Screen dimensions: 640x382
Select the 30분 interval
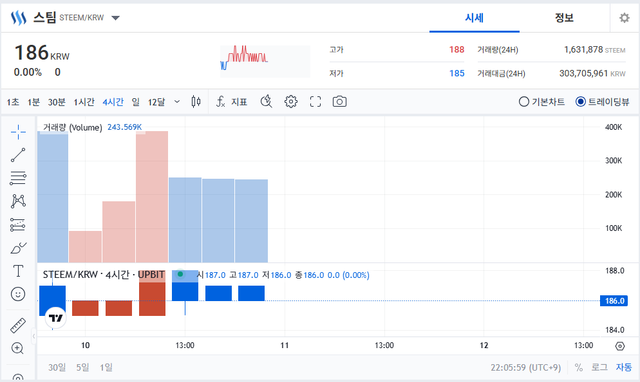(x=57, y=102)
